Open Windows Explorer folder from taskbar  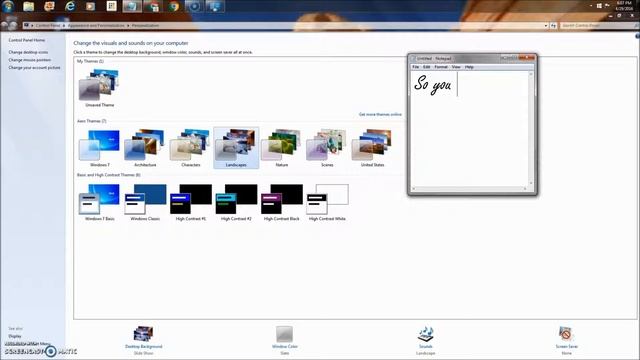[29, 6]
